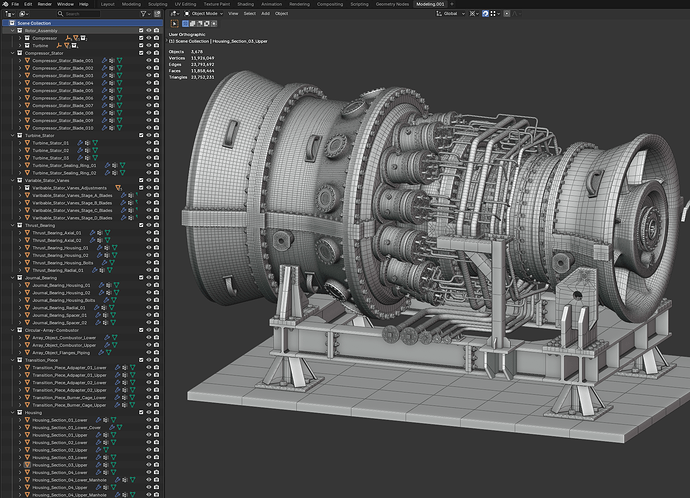690x498 pixels.
Task: Hide Compressor_Stator_Blade_001 with its eye icon
Action: [149, 60]
